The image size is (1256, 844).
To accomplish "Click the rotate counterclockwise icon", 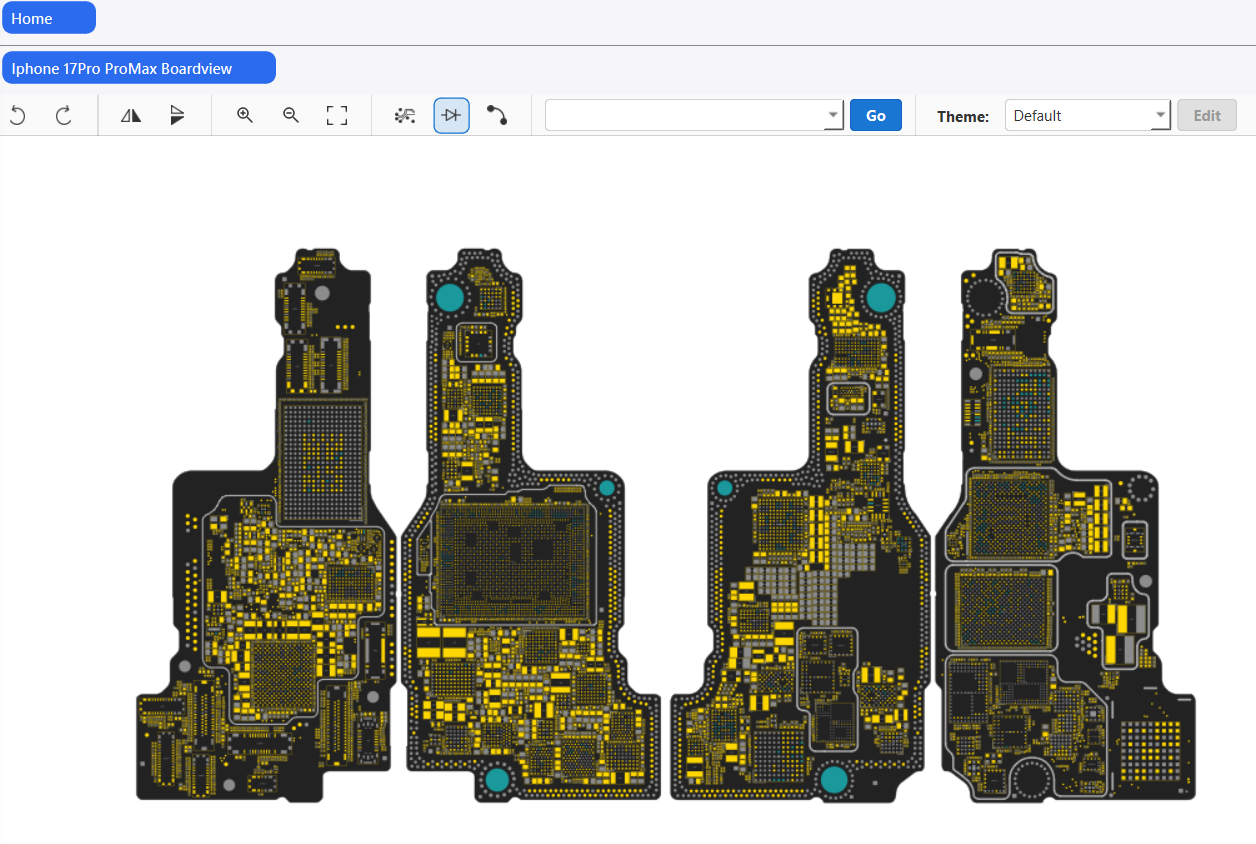I will [x=17, y=115].
